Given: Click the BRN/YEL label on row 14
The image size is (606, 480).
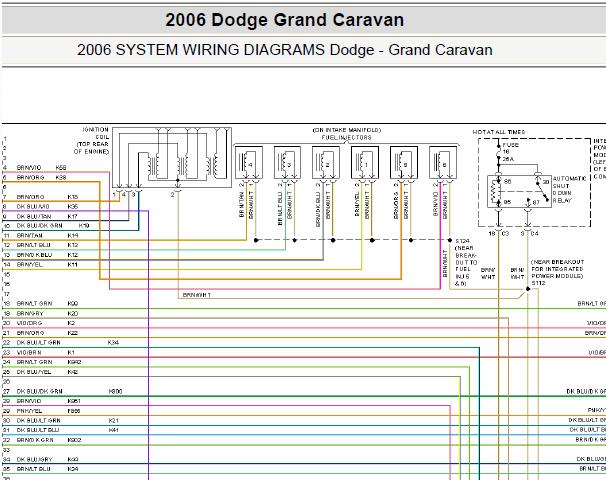Looking at the screenshot, I should click(x=29, y=265).
